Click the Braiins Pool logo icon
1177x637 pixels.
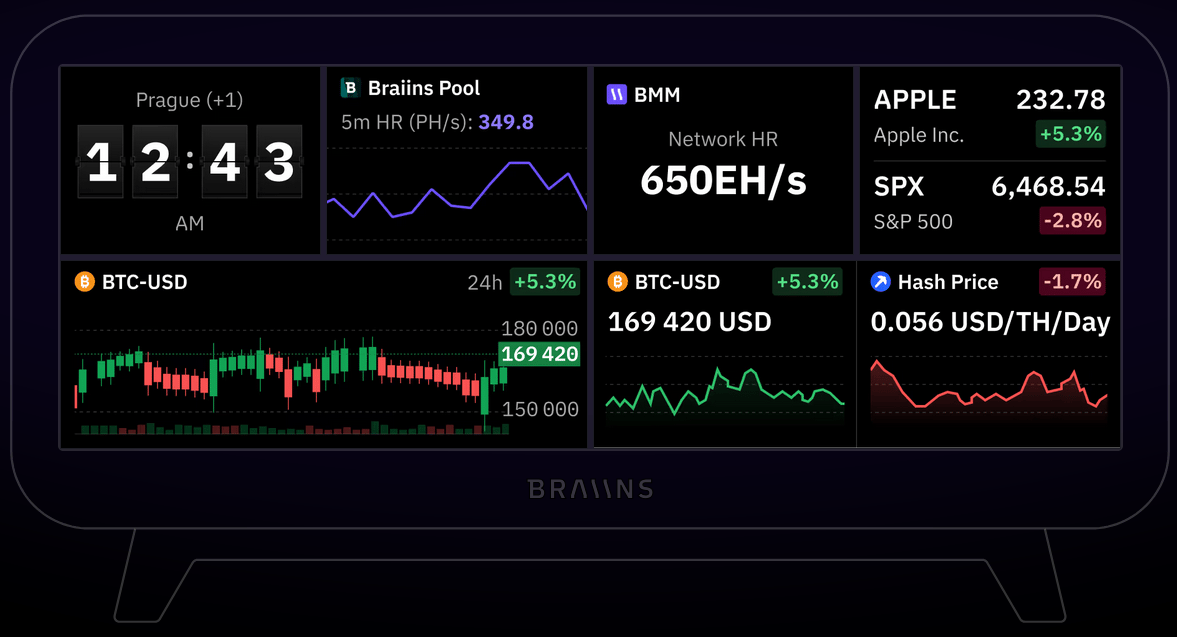350,88
